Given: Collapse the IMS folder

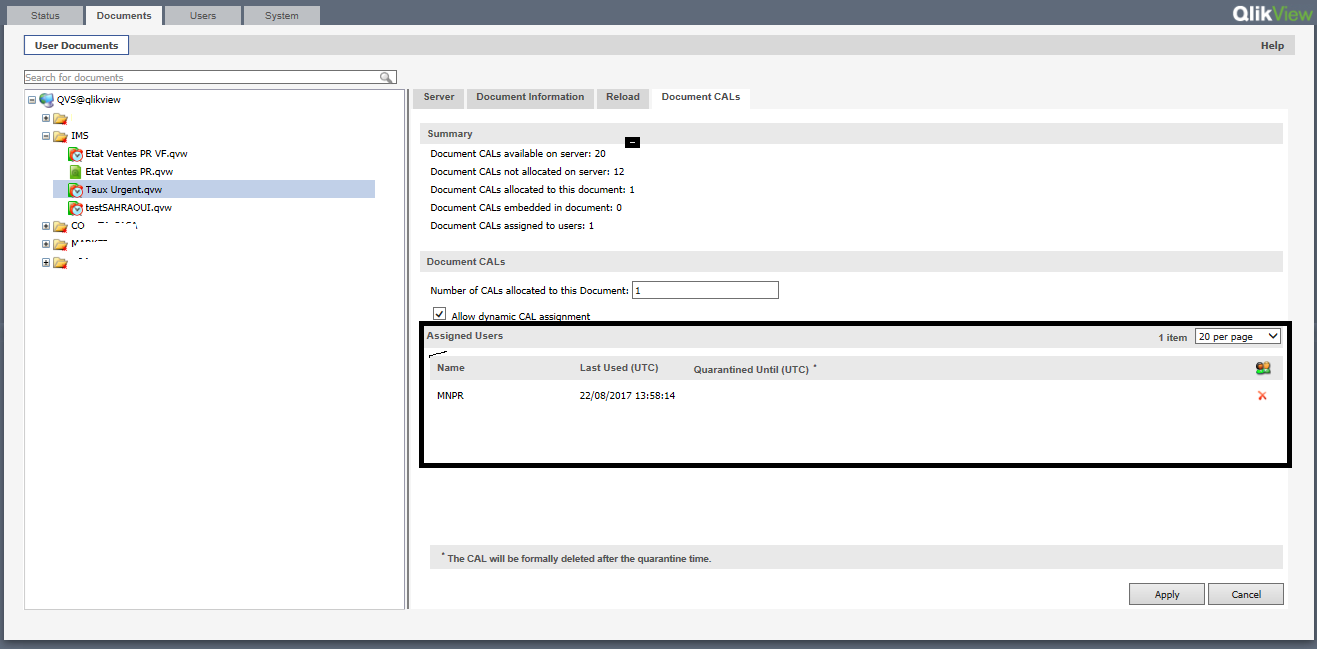Looking at the screenshot, I should pyautogui.click(x=46, y=136).
